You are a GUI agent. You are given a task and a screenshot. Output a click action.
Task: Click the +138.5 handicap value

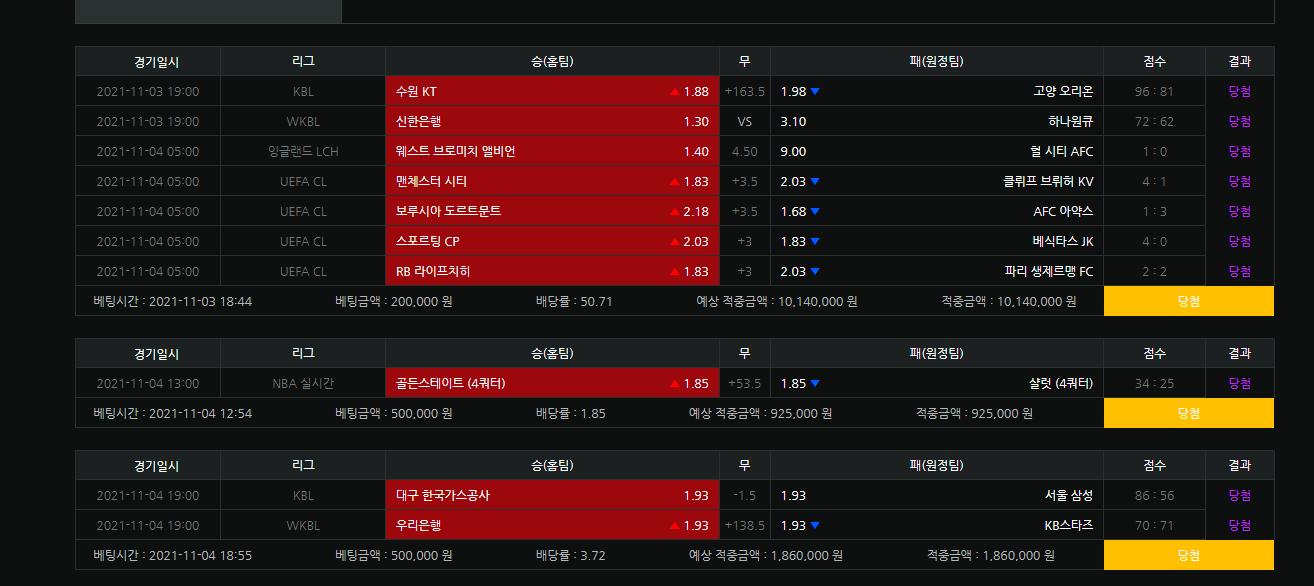(x=744, y=525)
